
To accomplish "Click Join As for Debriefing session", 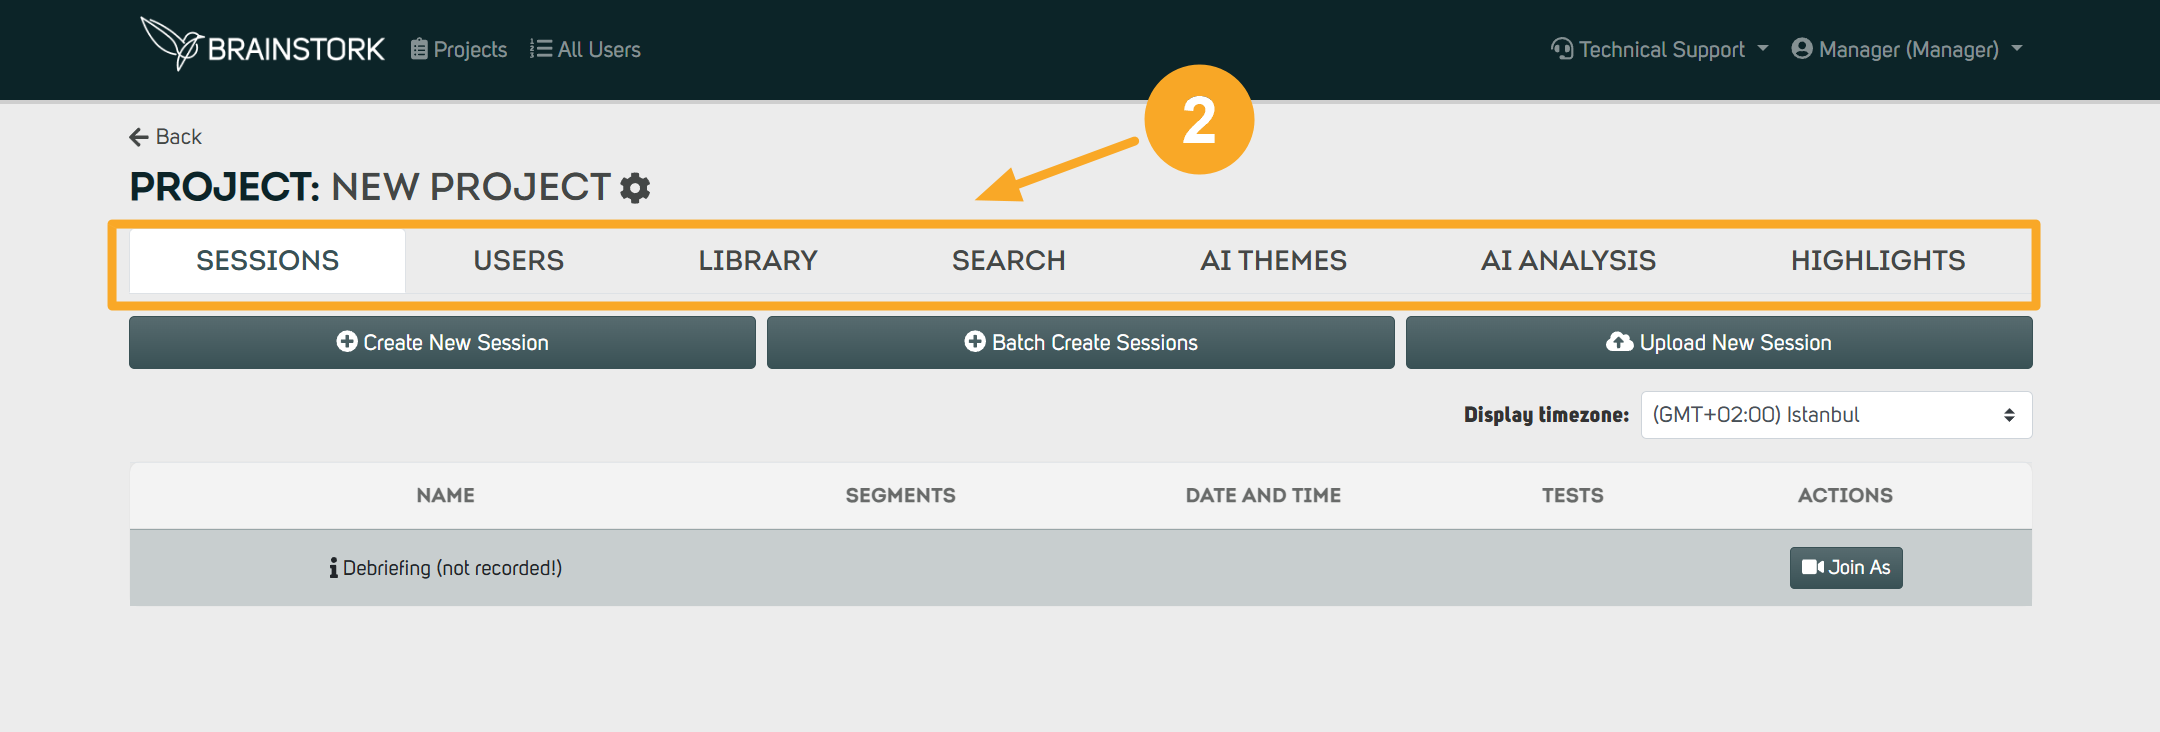I will [x=1846, y=568].
